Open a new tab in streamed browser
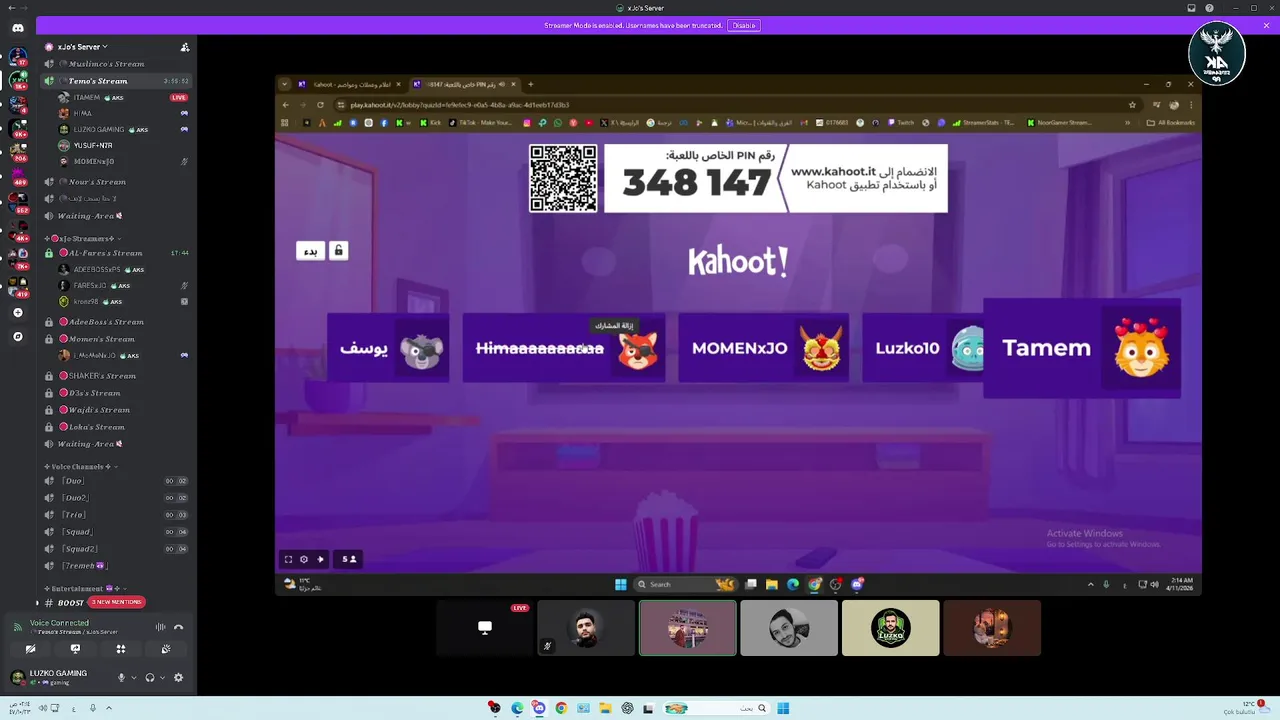1280x720 pixels. point(531,84)
